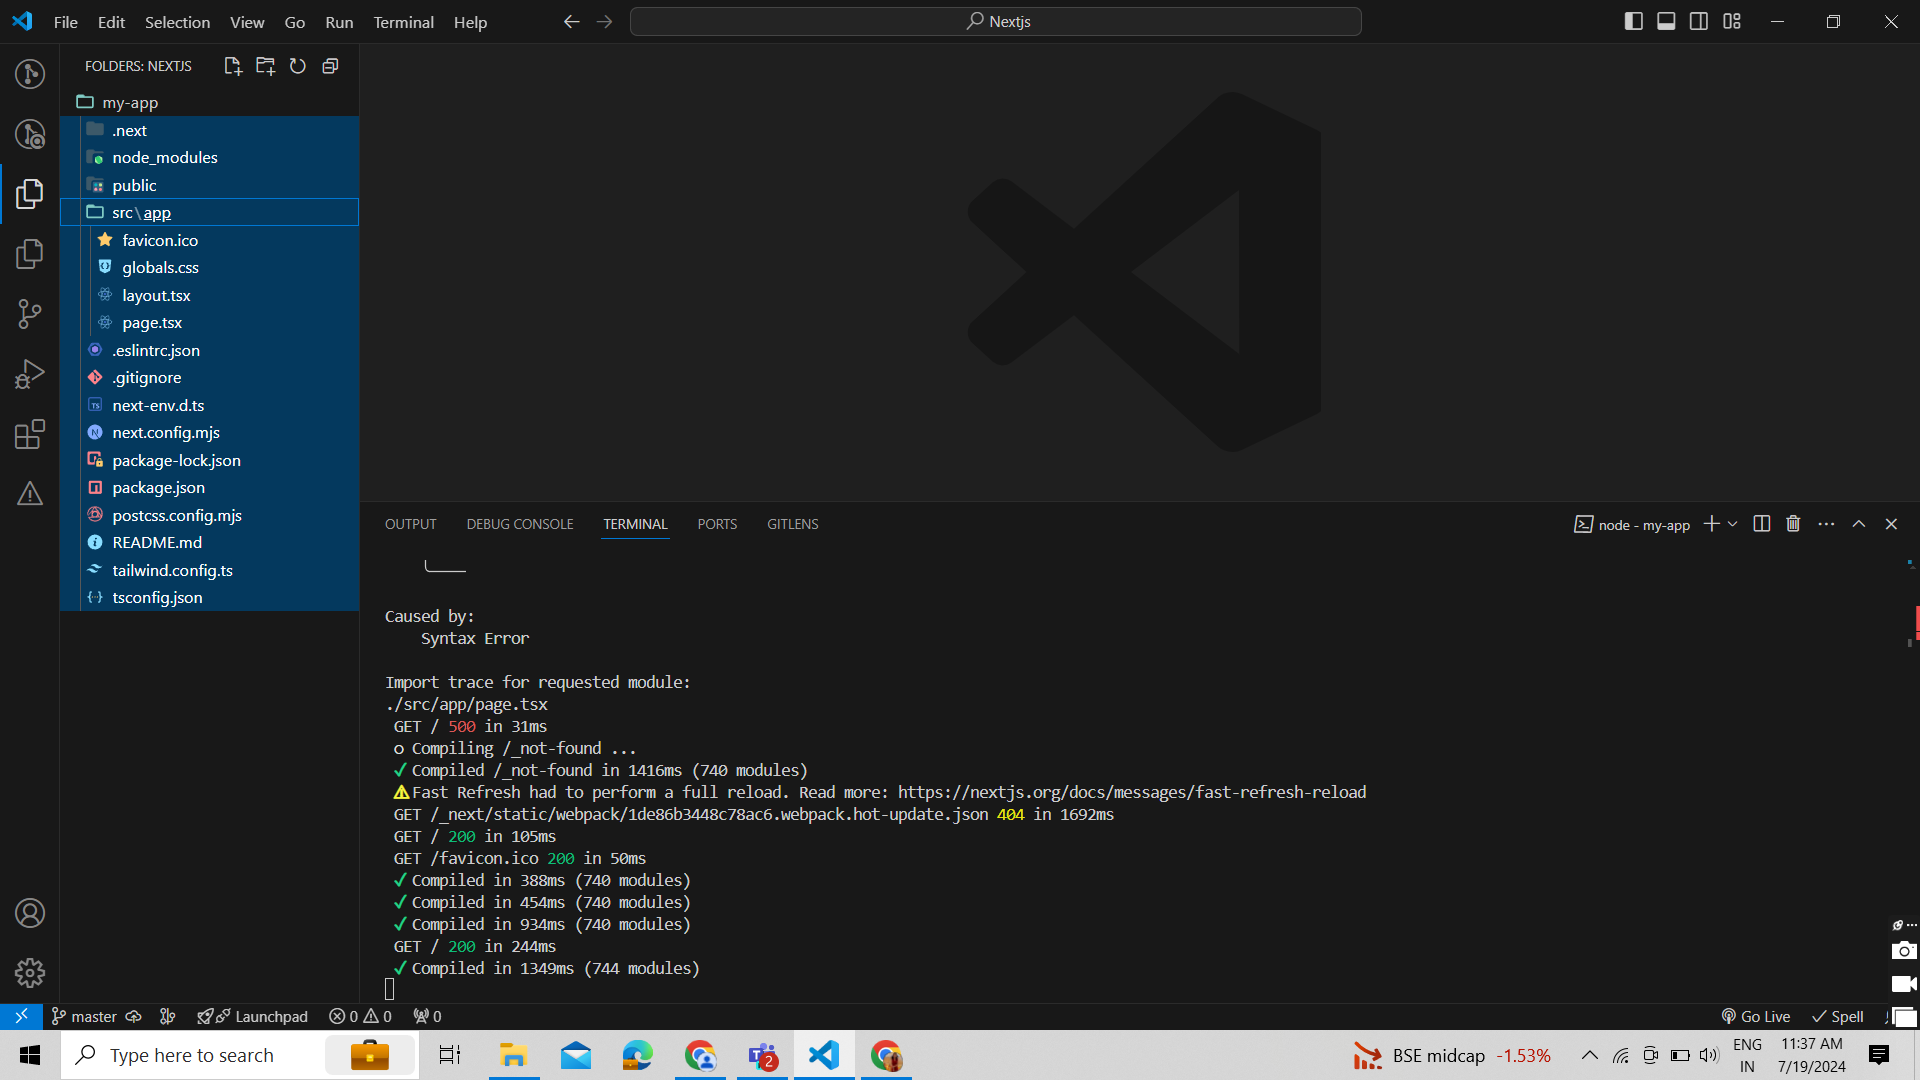Expand node_modules folder
1920x1080 pixels.
click(x=209, y=157)
